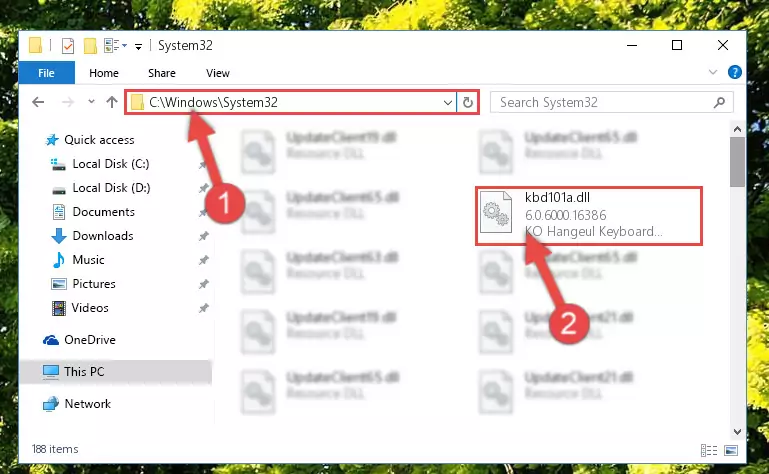Click the kbd101a.dll file name
This screenshot has height=474, width=769.
(557, 197)
